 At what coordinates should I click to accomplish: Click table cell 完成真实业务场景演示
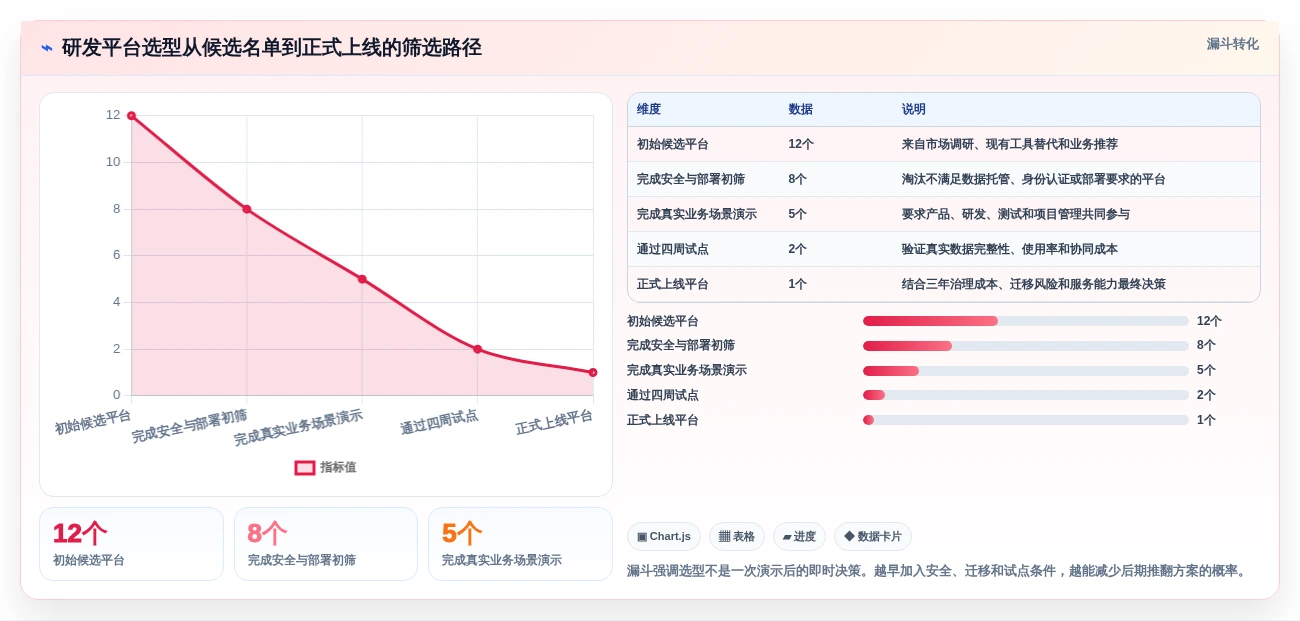pos(697,214)
